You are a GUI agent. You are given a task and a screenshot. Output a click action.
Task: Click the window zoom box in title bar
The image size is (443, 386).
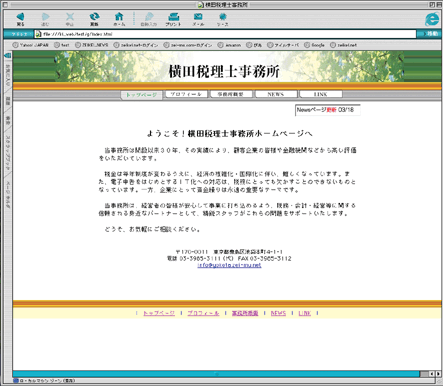pos(432,5)
